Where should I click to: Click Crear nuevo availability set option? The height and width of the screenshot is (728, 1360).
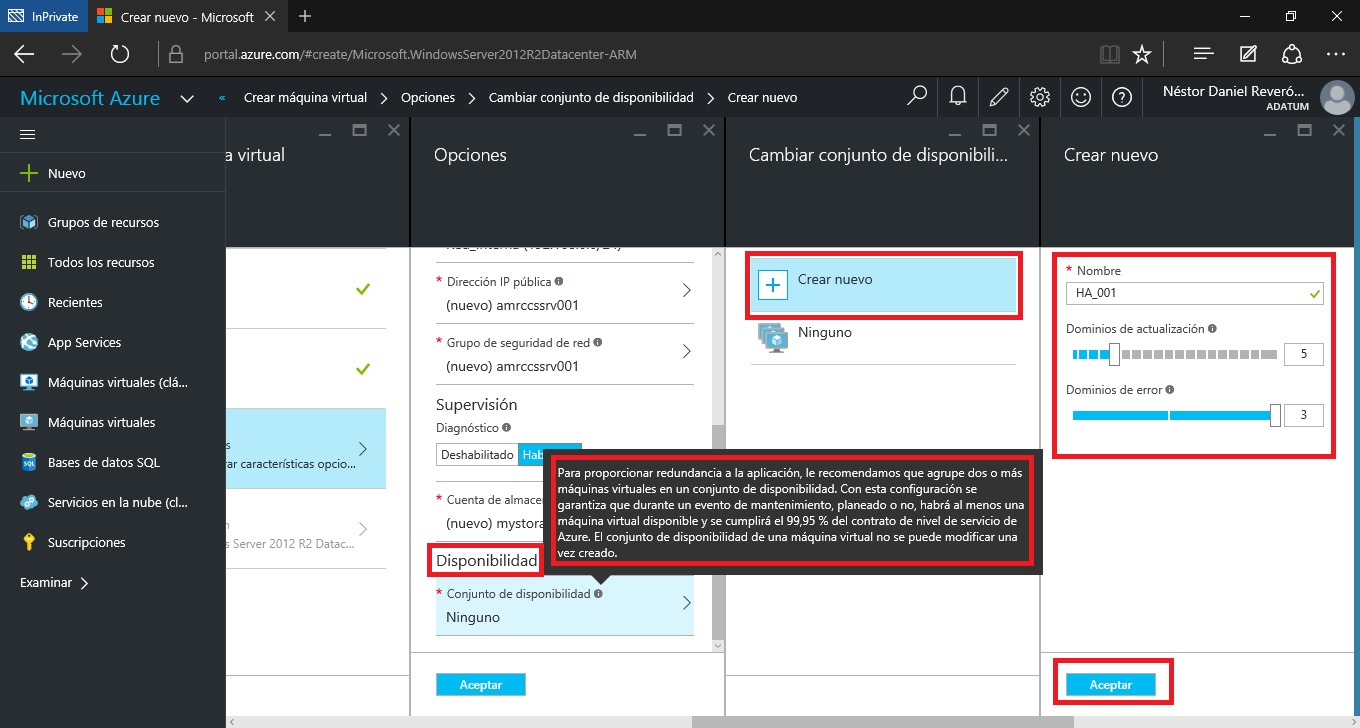tap(884, 284)
